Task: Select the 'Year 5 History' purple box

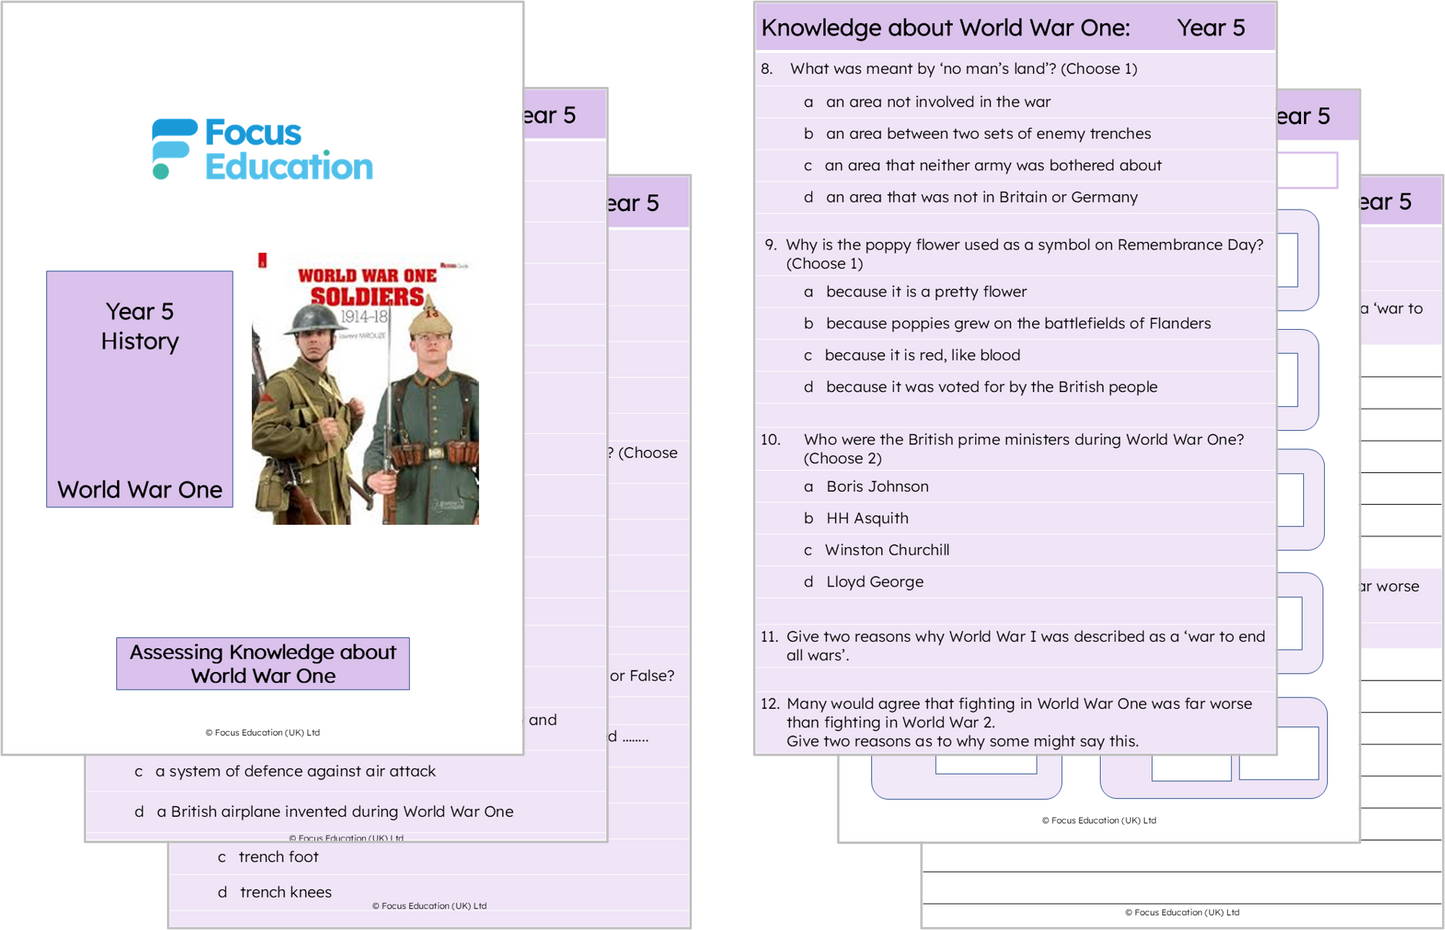Action: (139, 388)
